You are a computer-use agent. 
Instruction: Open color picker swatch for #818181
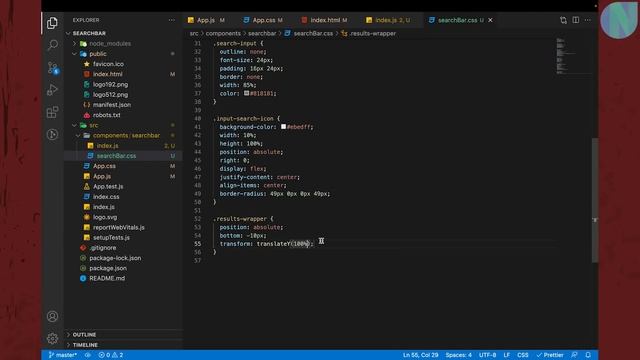[247, 93]
